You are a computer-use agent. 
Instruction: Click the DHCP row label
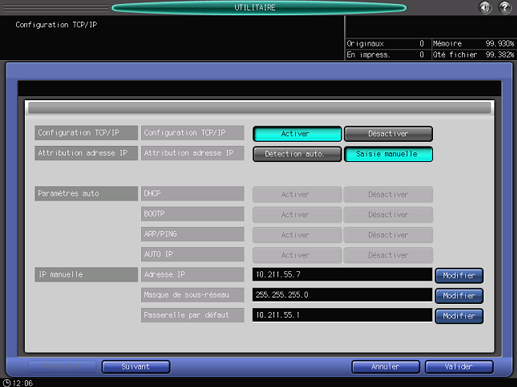[x=192, y=194]
